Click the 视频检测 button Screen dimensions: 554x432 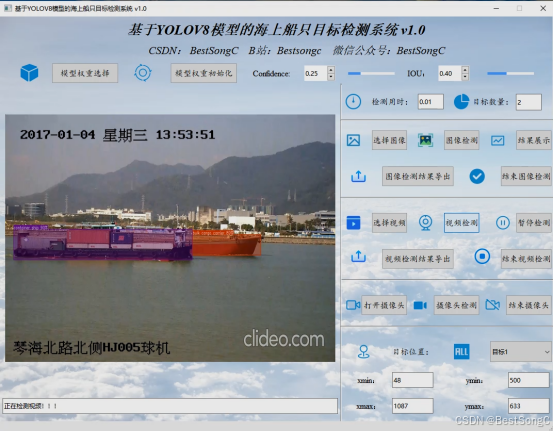461,223
